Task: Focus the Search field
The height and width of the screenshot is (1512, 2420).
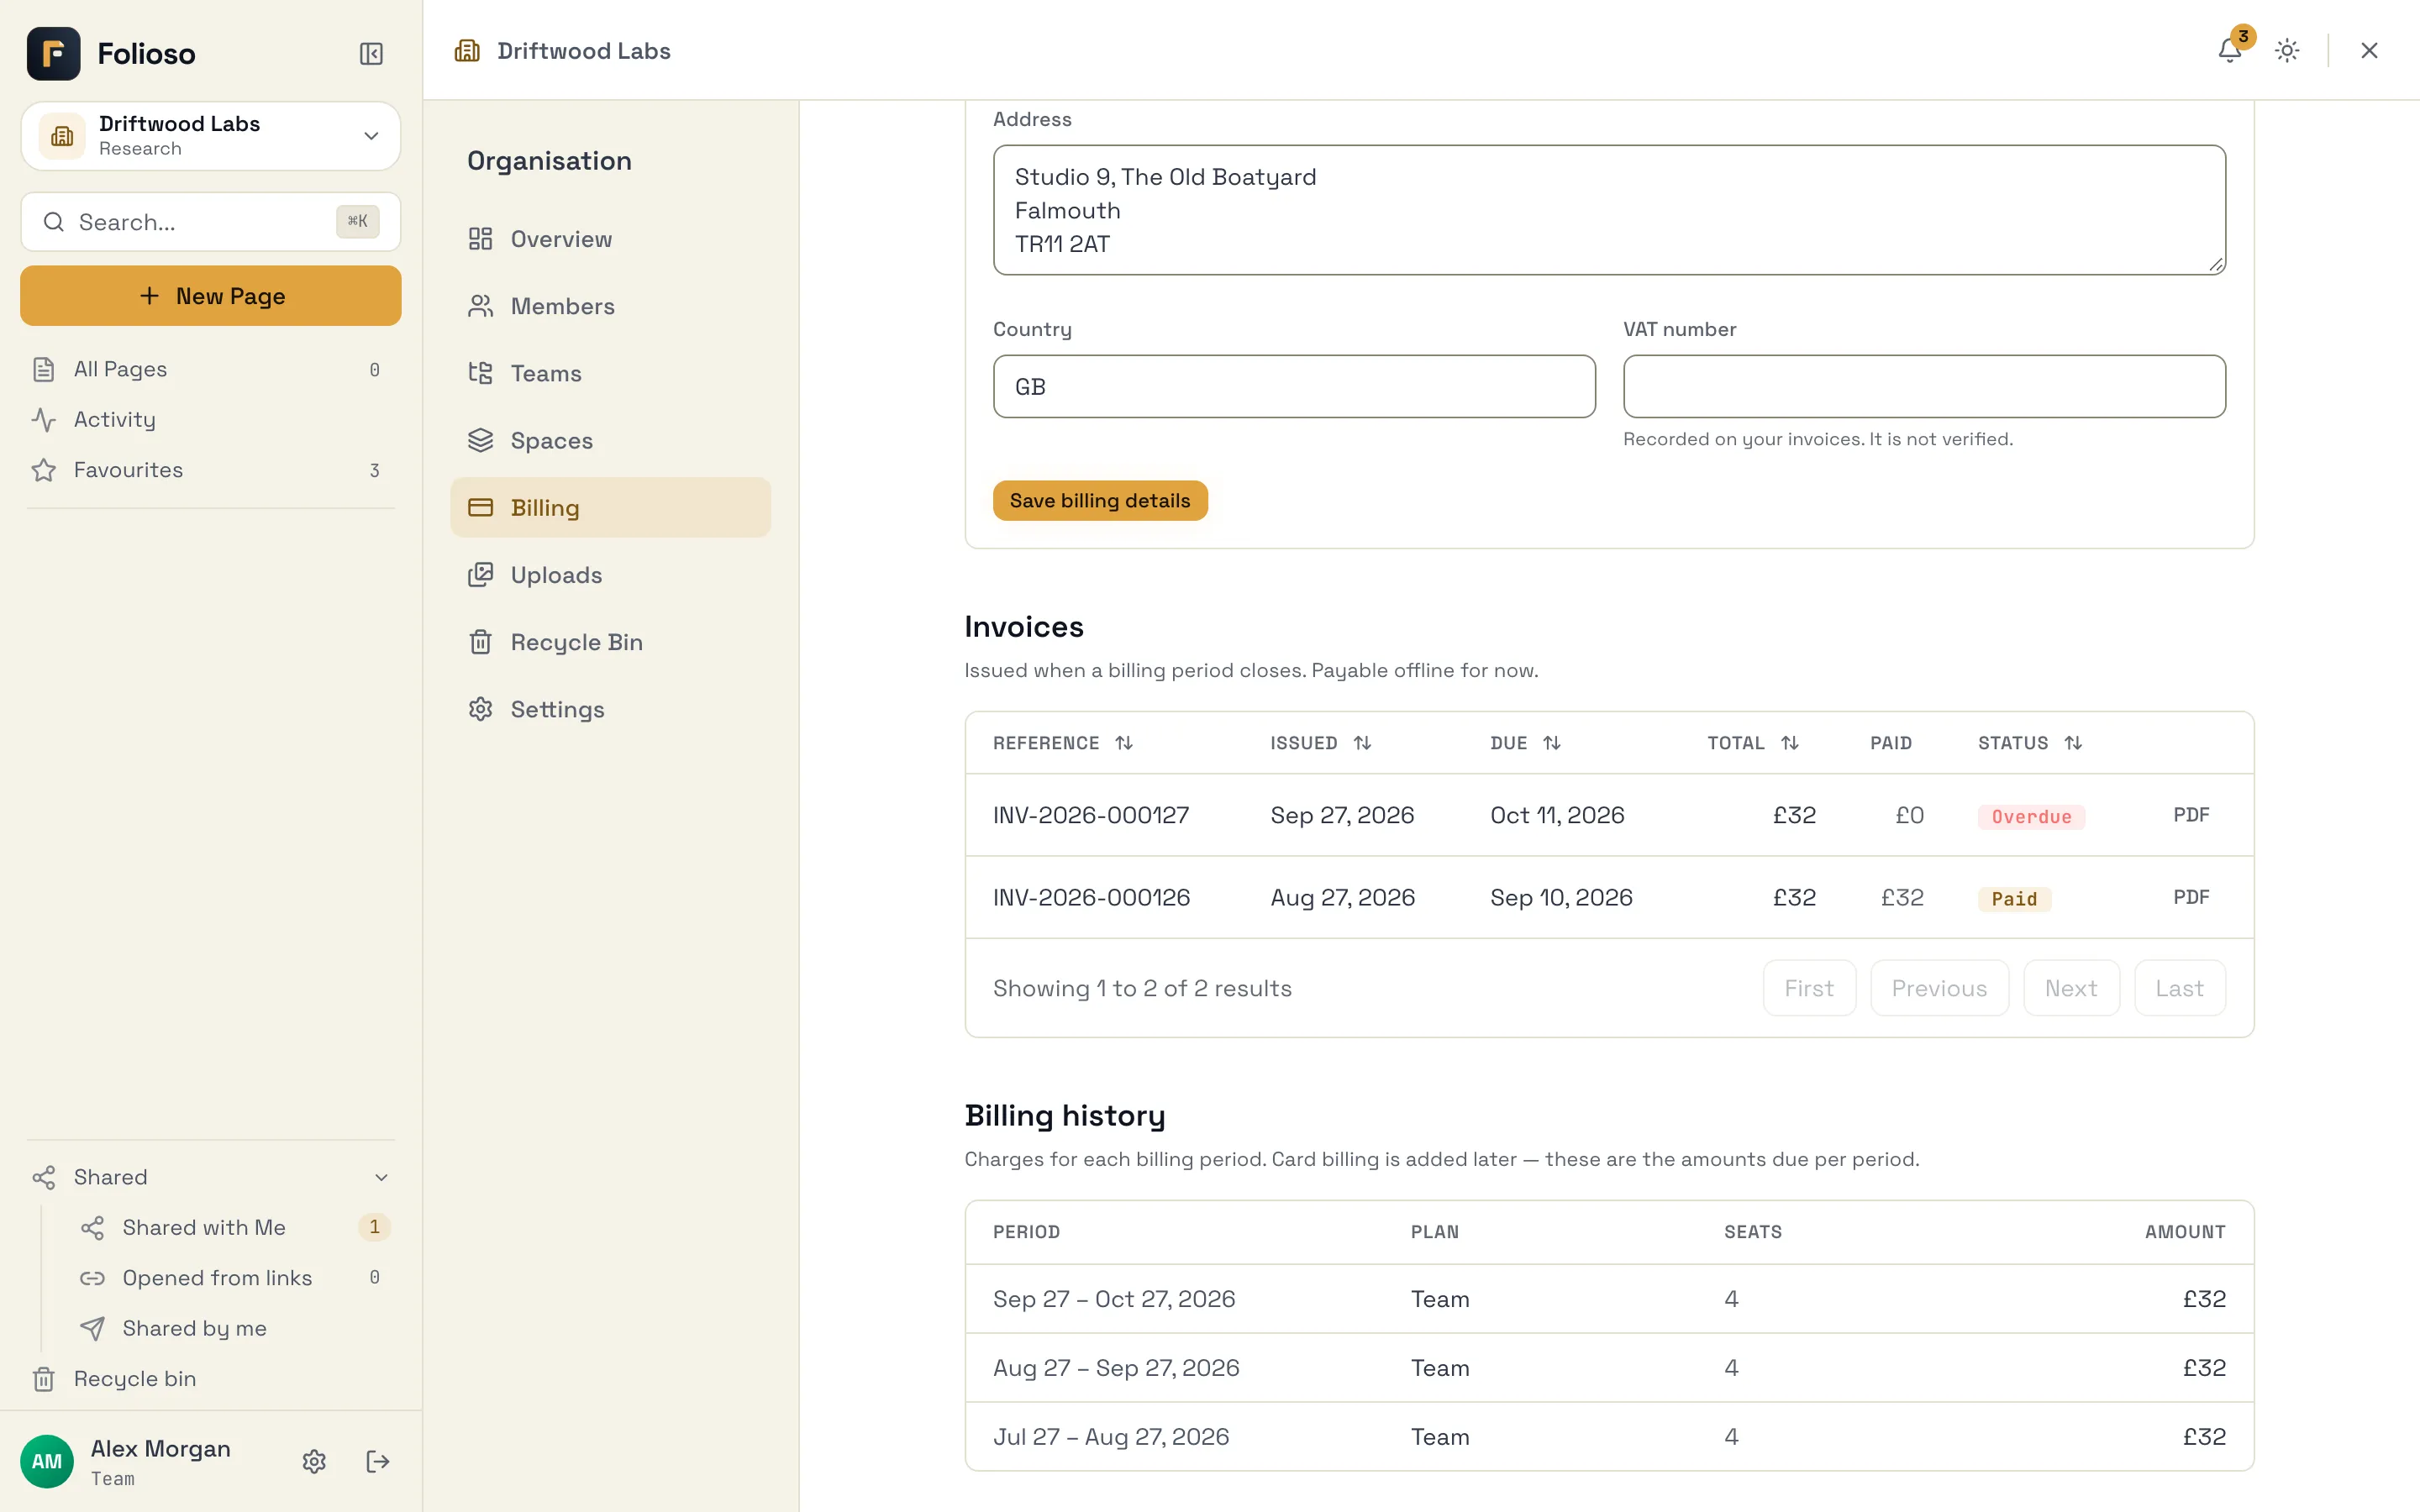Action: [211, 222]
